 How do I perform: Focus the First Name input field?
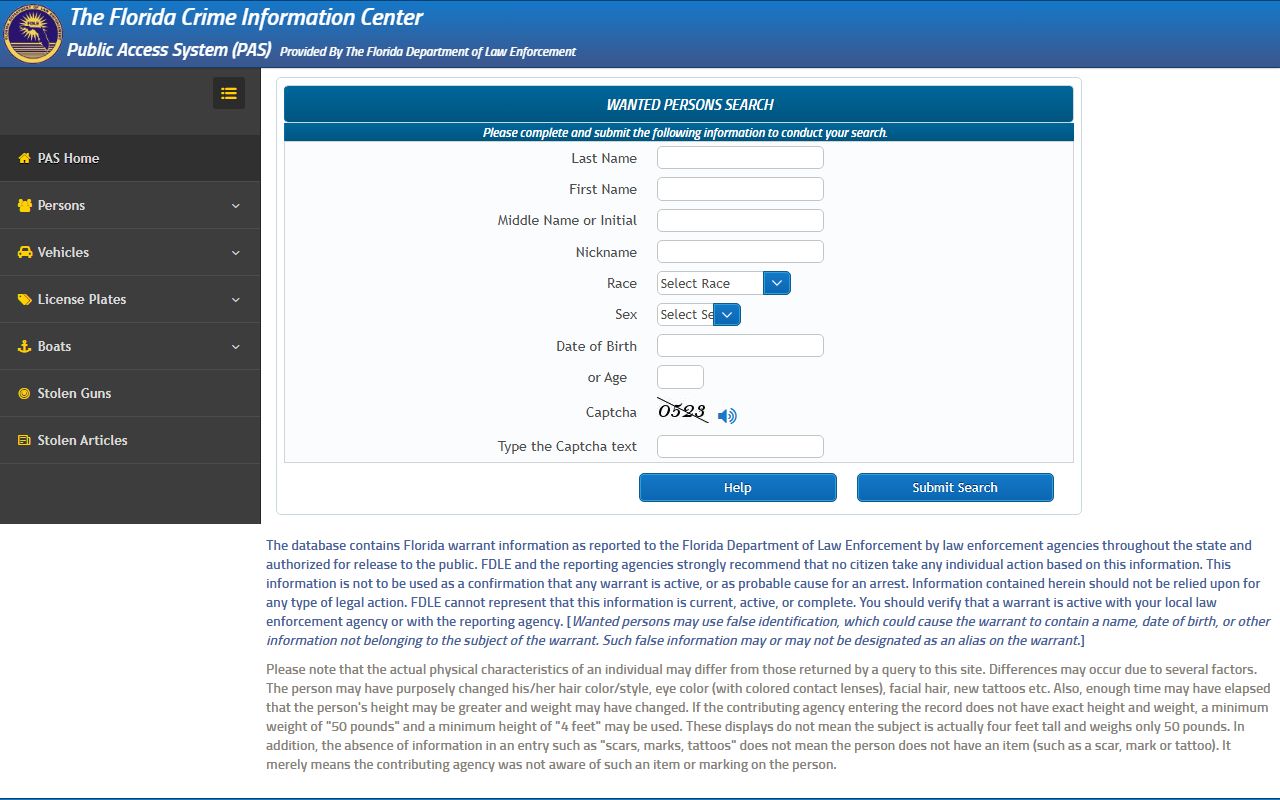tap(740, 189)
